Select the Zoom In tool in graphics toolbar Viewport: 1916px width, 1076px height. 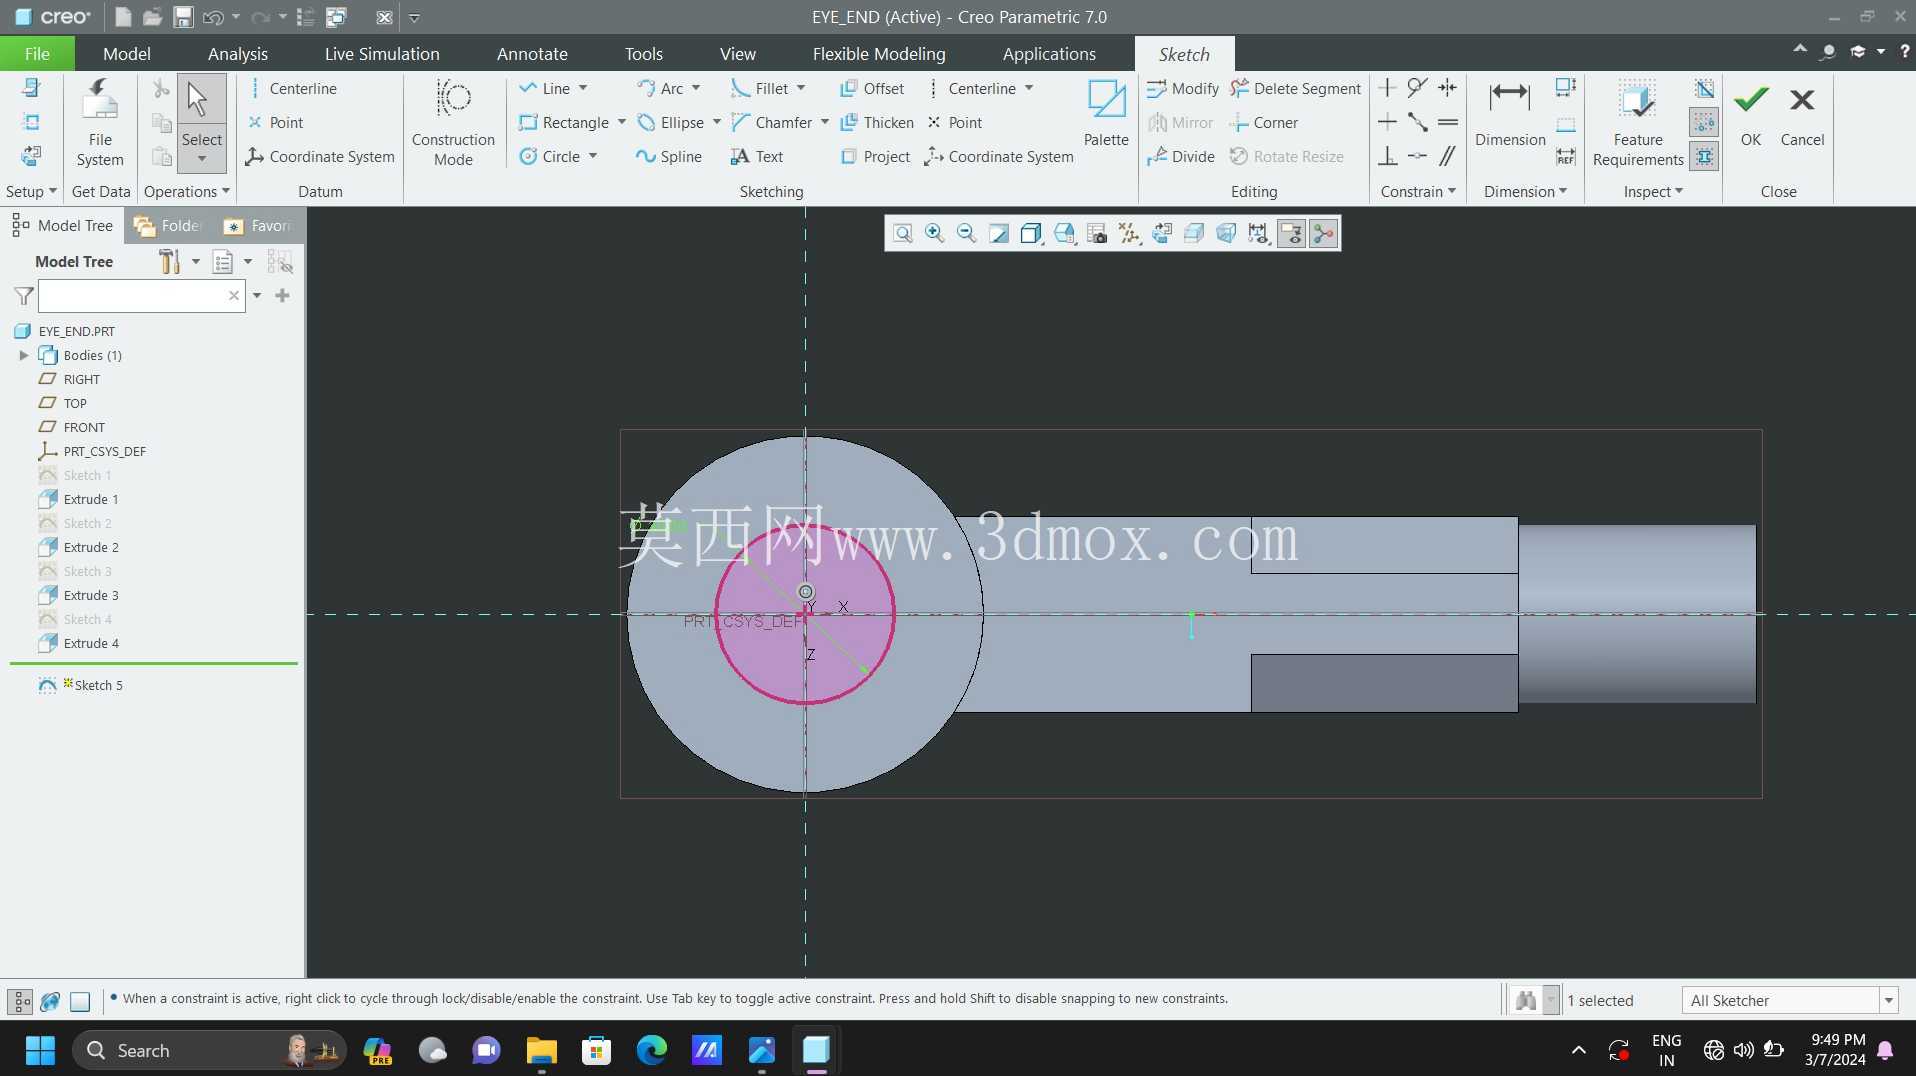coord(934,233)
